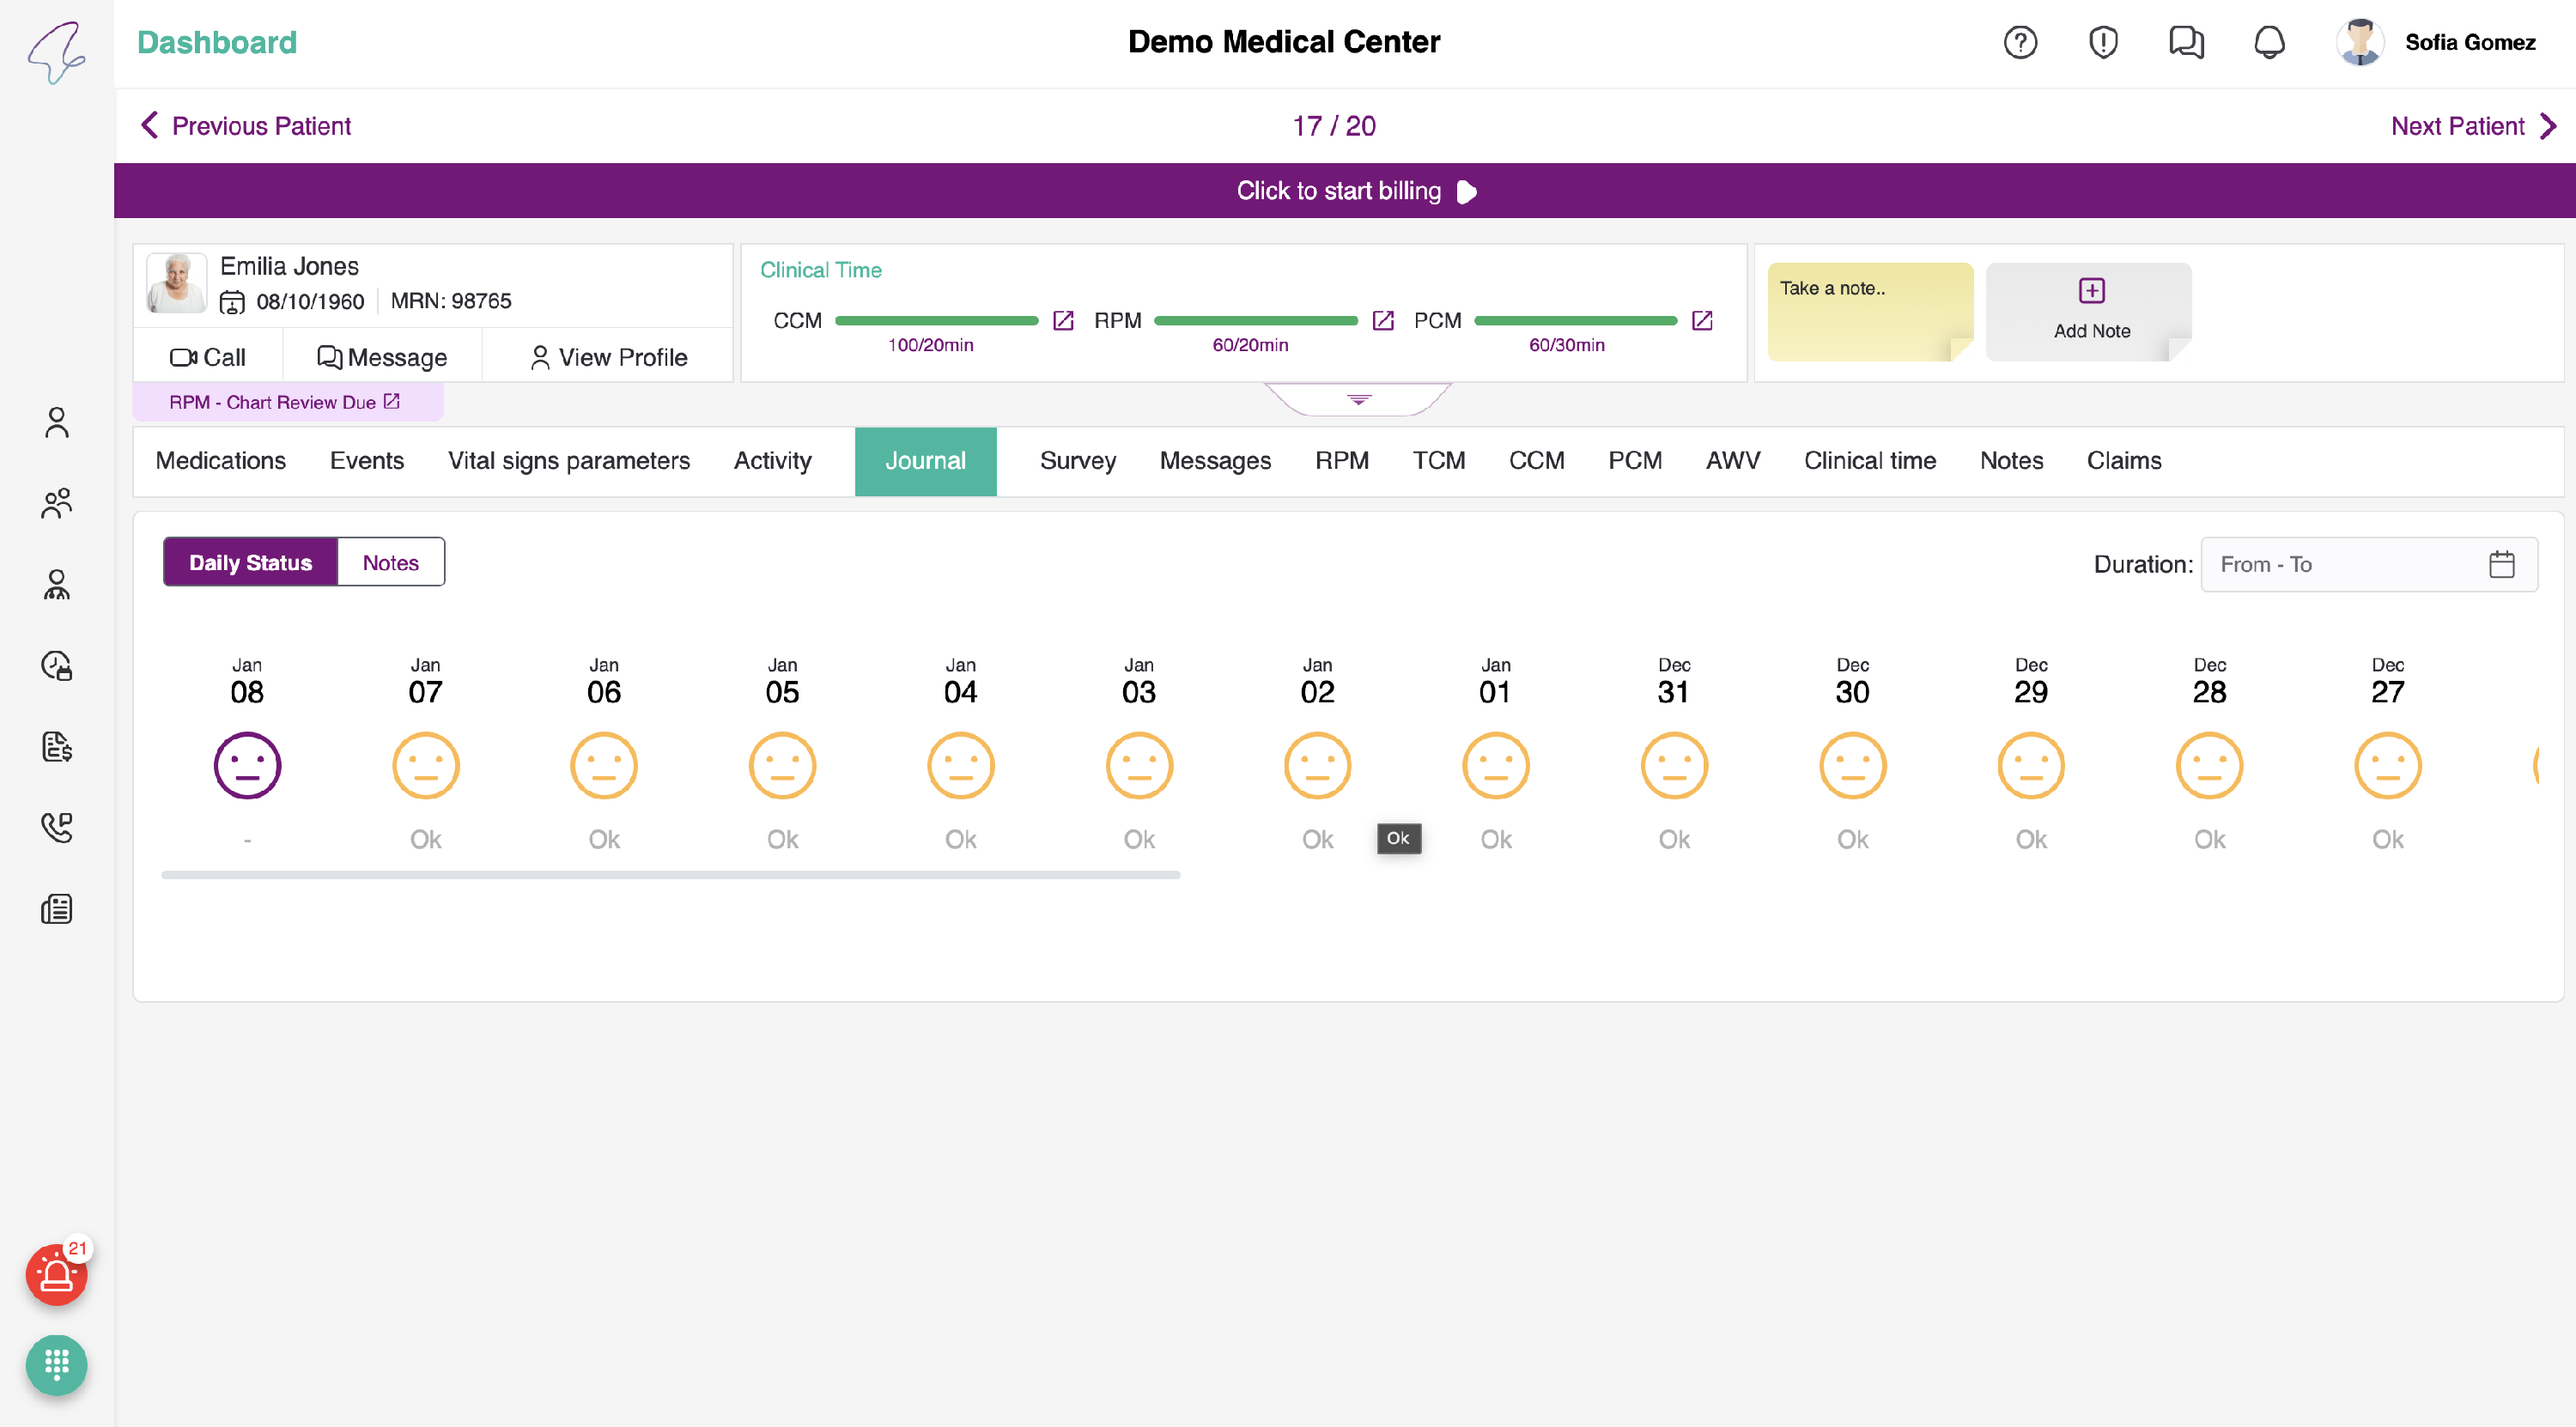
Task: Open the chat messages icon in header
Action: click(2186, 42)
